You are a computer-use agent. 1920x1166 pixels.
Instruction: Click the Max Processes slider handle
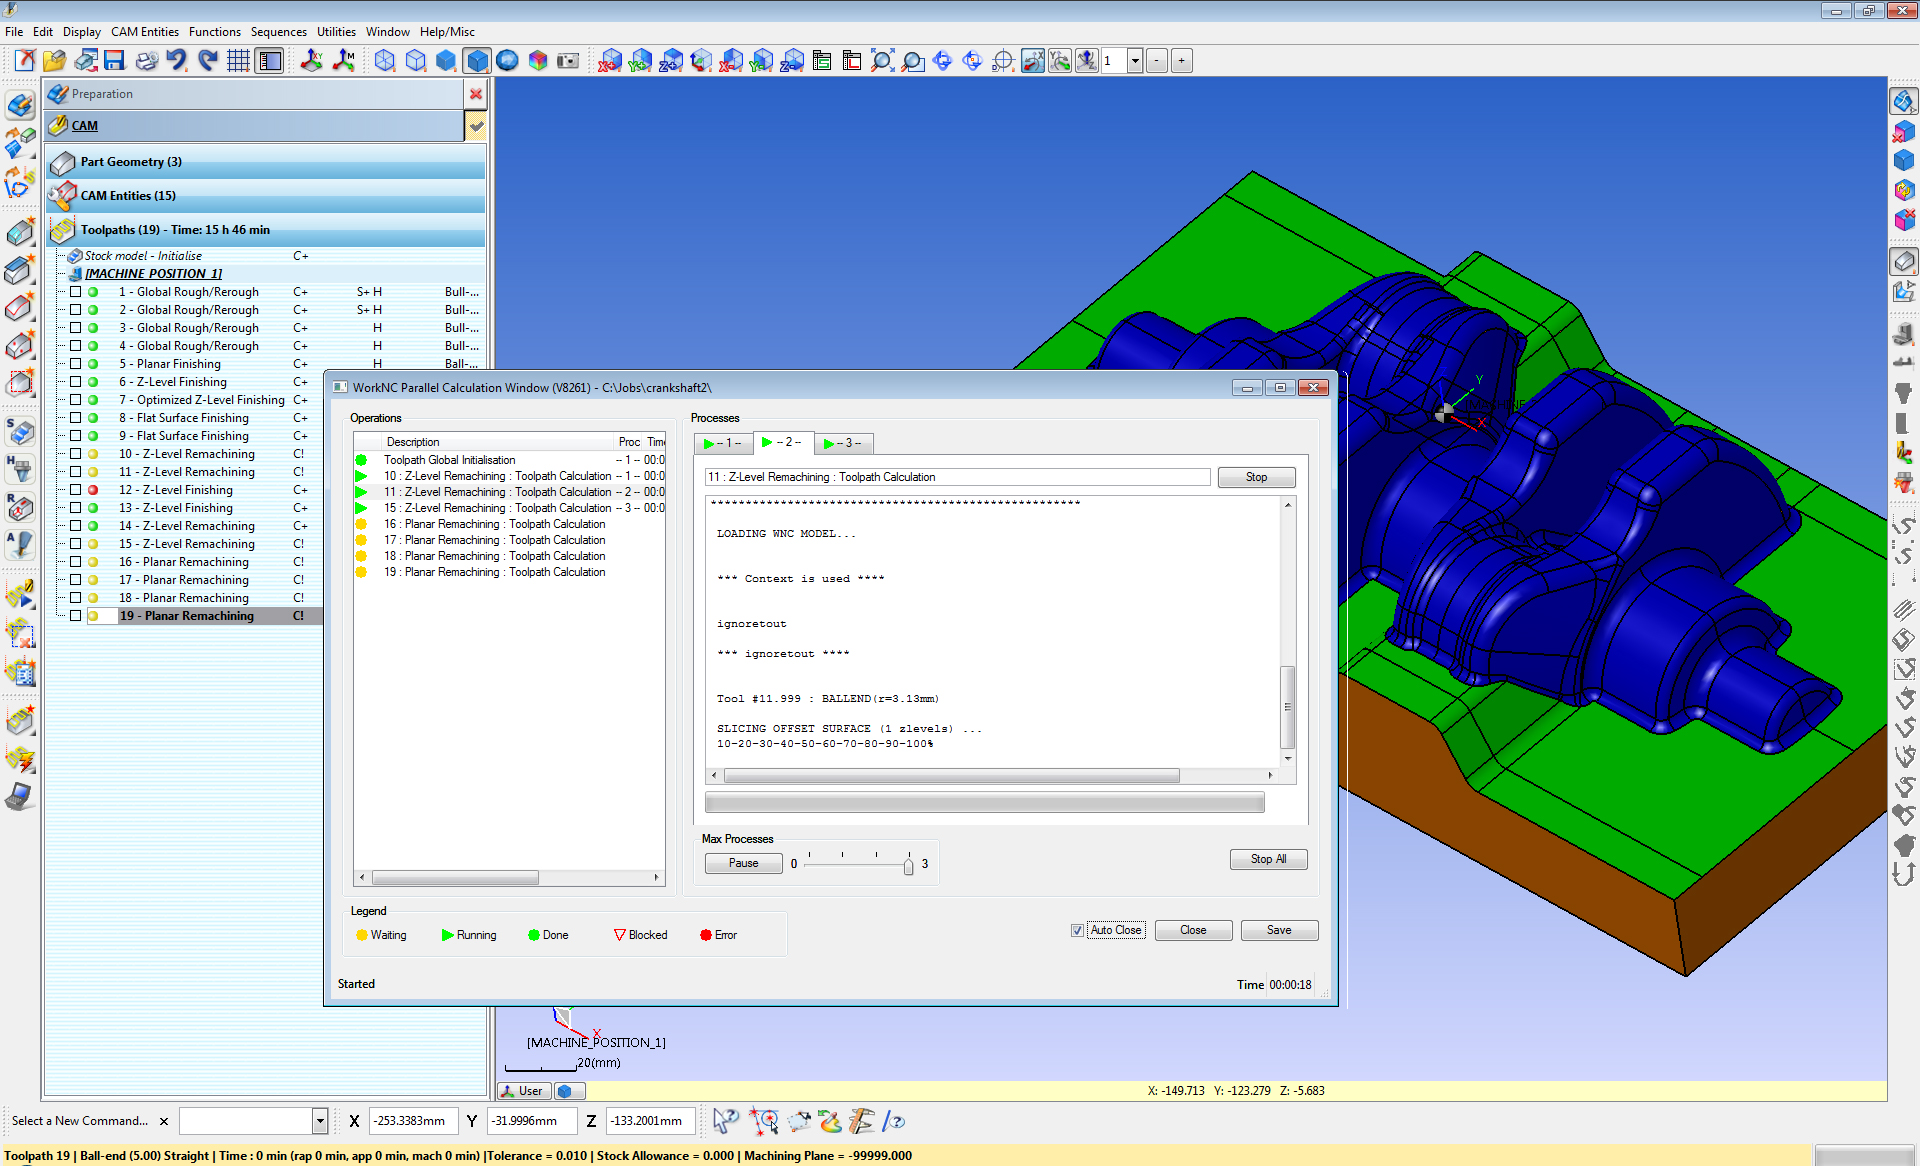click(x=908, y=865)
